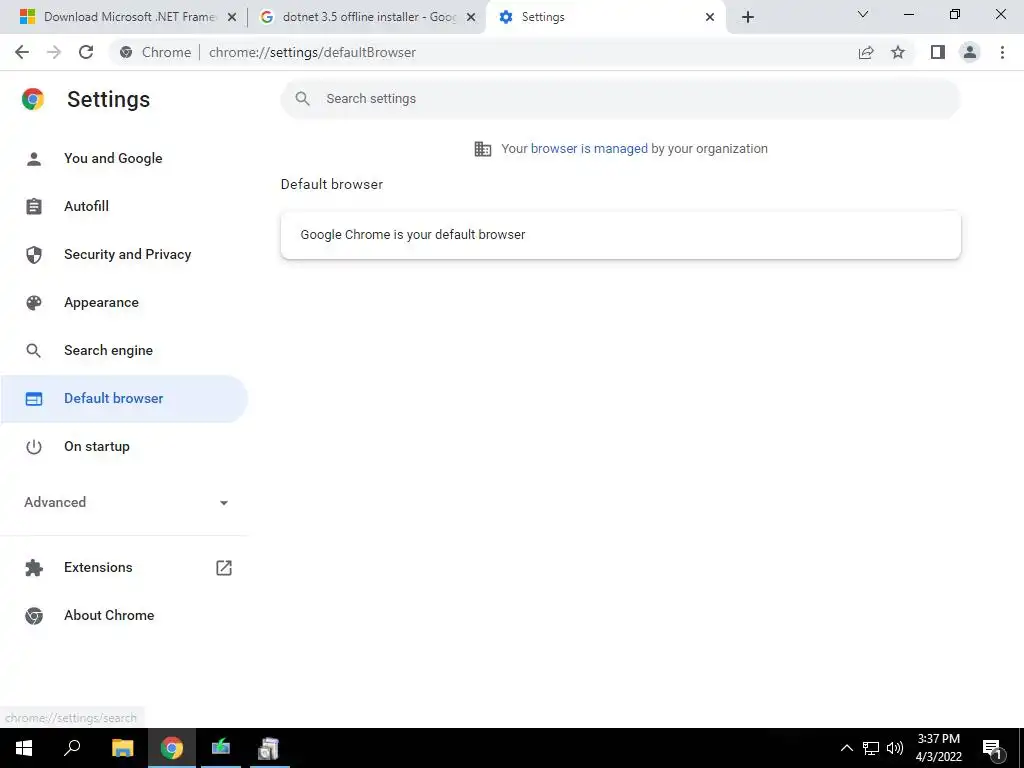Open Chrome three-dot menu
Viewport: 1024px width, 768px height.
(x=1002, y=52)
